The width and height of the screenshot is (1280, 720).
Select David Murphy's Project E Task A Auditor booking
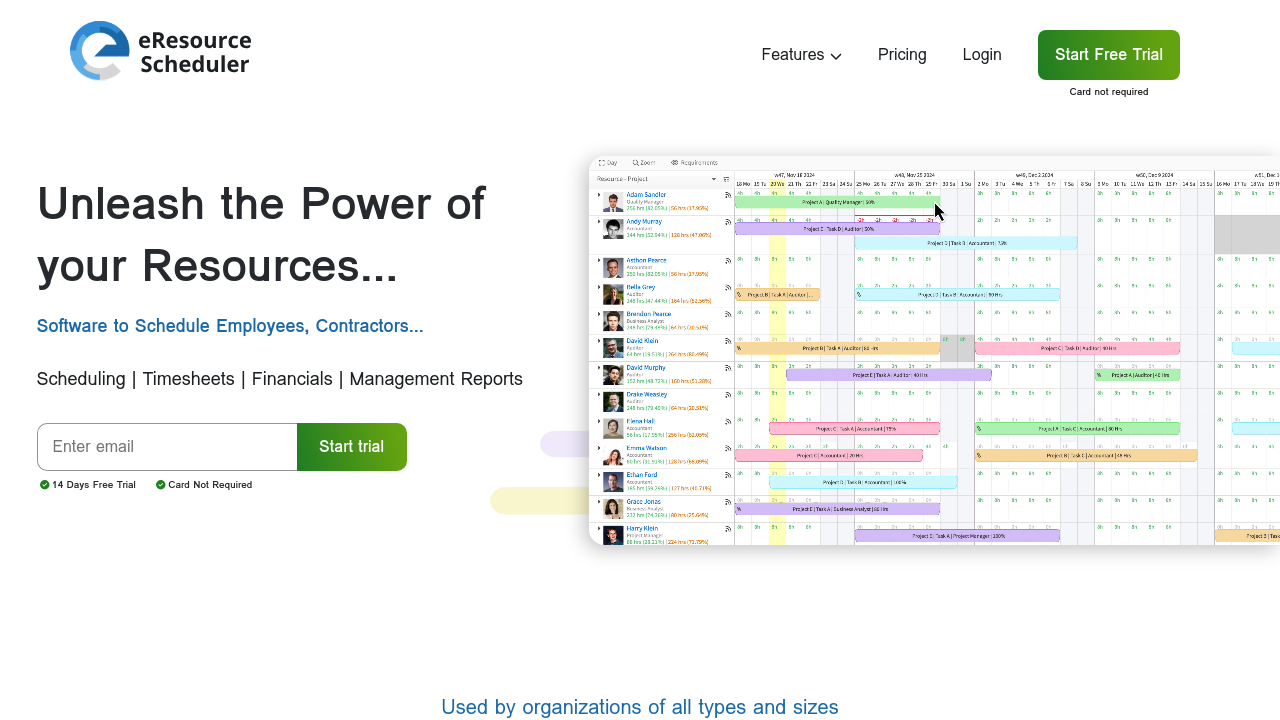coord(889,375)
